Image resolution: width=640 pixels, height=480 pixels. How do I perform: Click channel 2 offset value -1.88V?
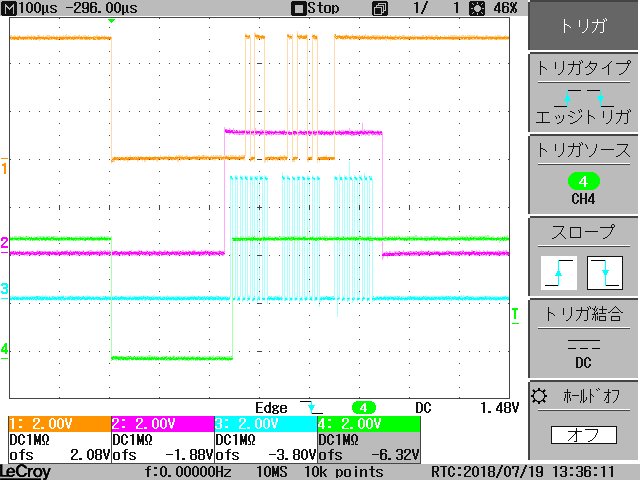coord(189,455)
